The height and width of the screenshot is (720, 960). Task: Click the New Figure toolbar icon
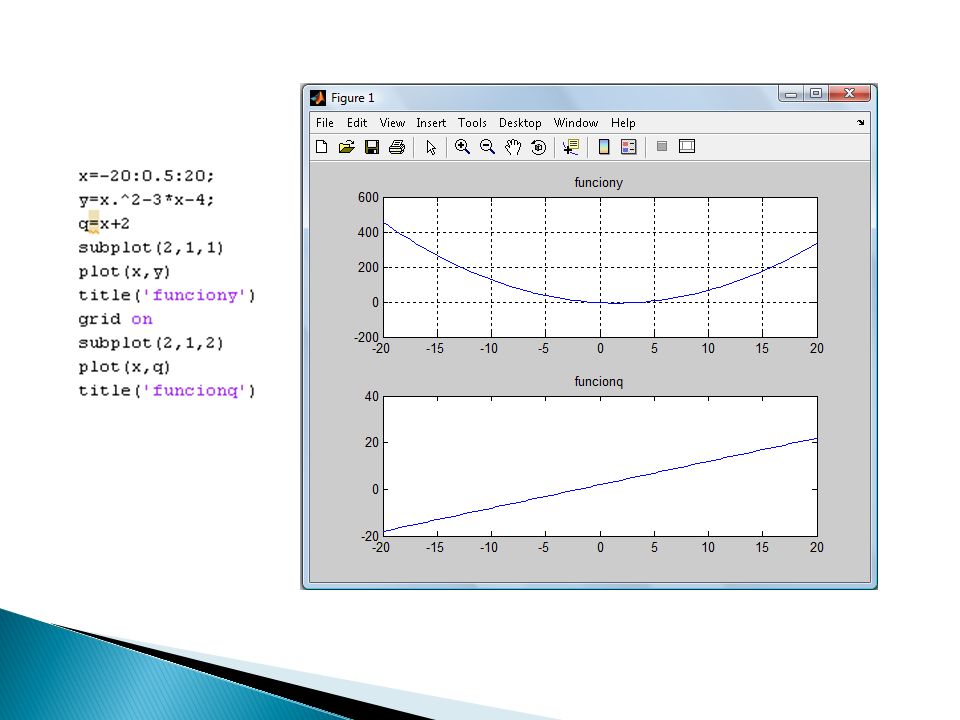pos(321,147)
